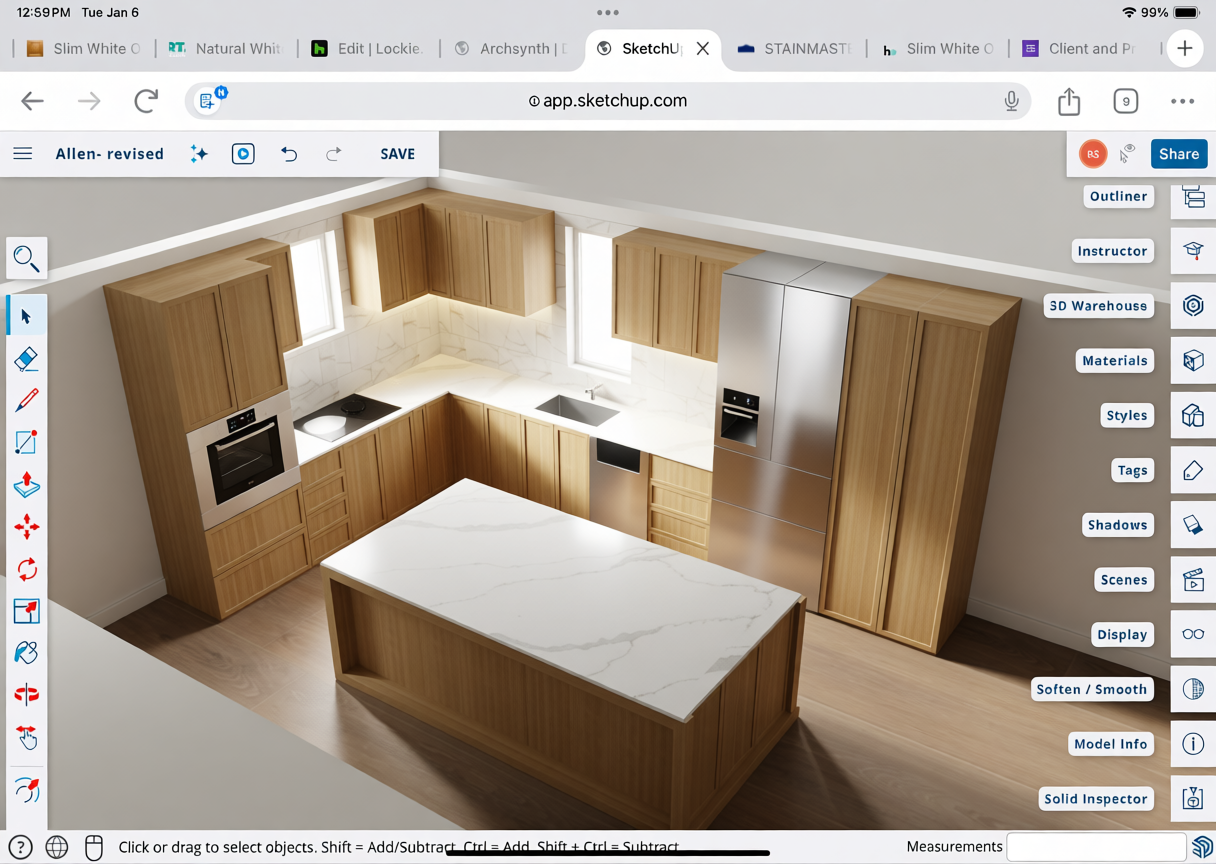Click the Search magnifier tool
The width and height of the screenshot is (1216, 864).
click(27, 259)
